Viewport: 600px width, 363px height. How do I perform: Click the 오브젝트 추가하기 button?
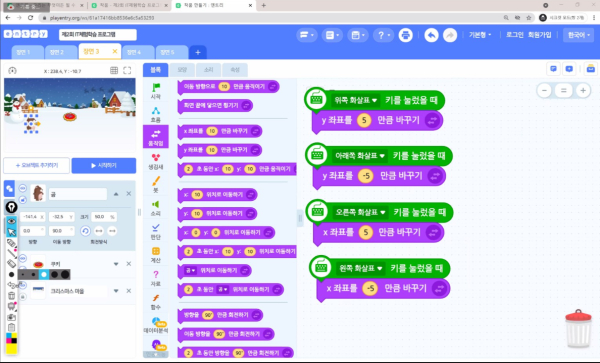point(36,165)
